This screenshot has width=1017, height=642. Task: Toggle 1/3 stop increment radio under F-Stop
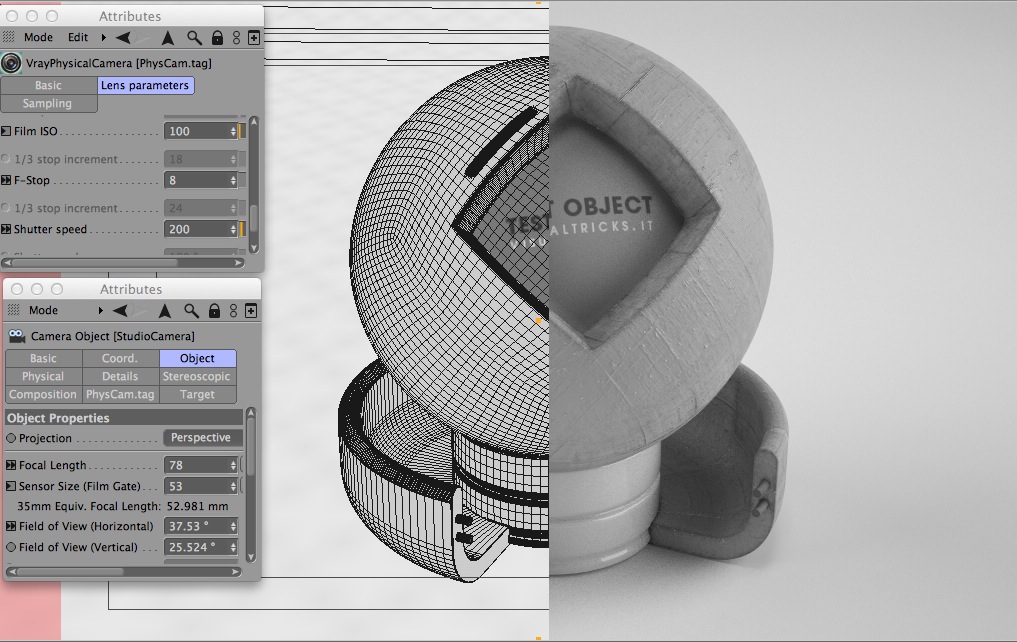click(x=6, y=208)
